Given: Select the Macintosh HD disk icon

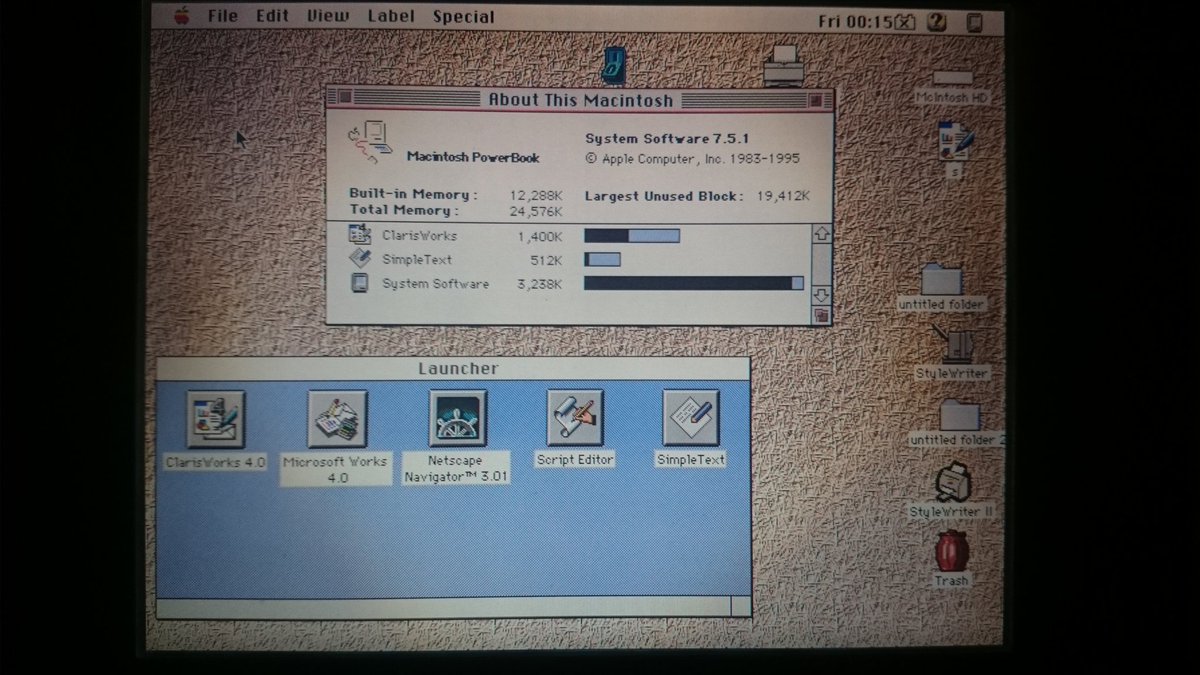Looking at the screenshot, I should 952,78.
